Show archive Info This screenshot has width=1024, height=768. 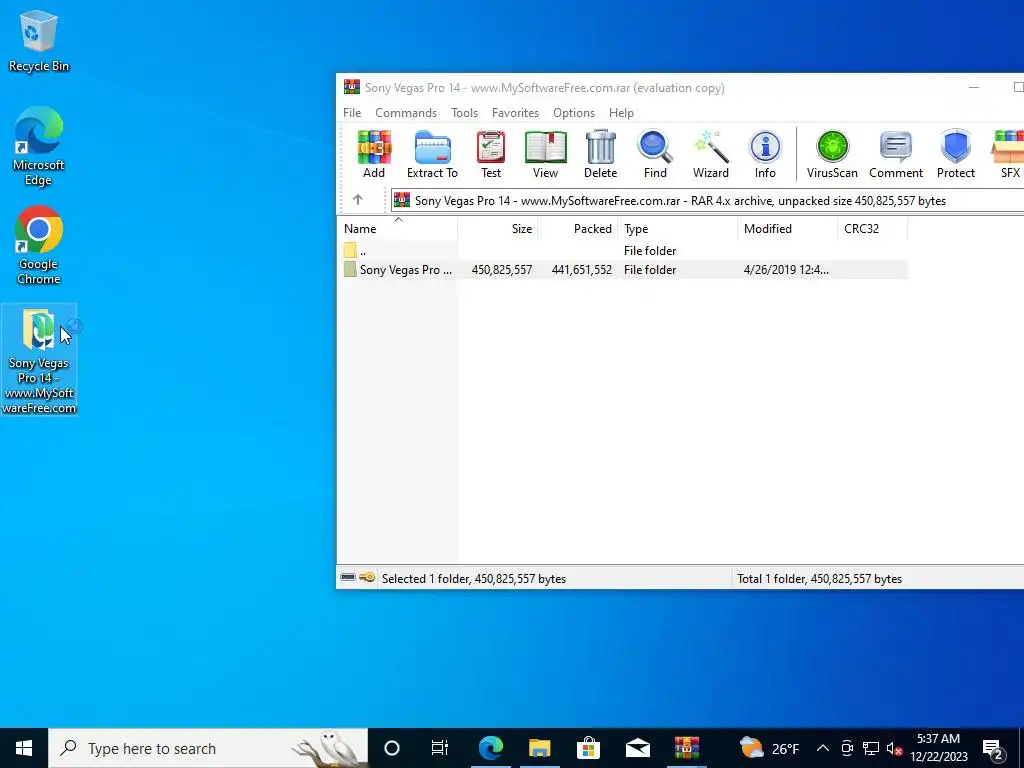765,154
